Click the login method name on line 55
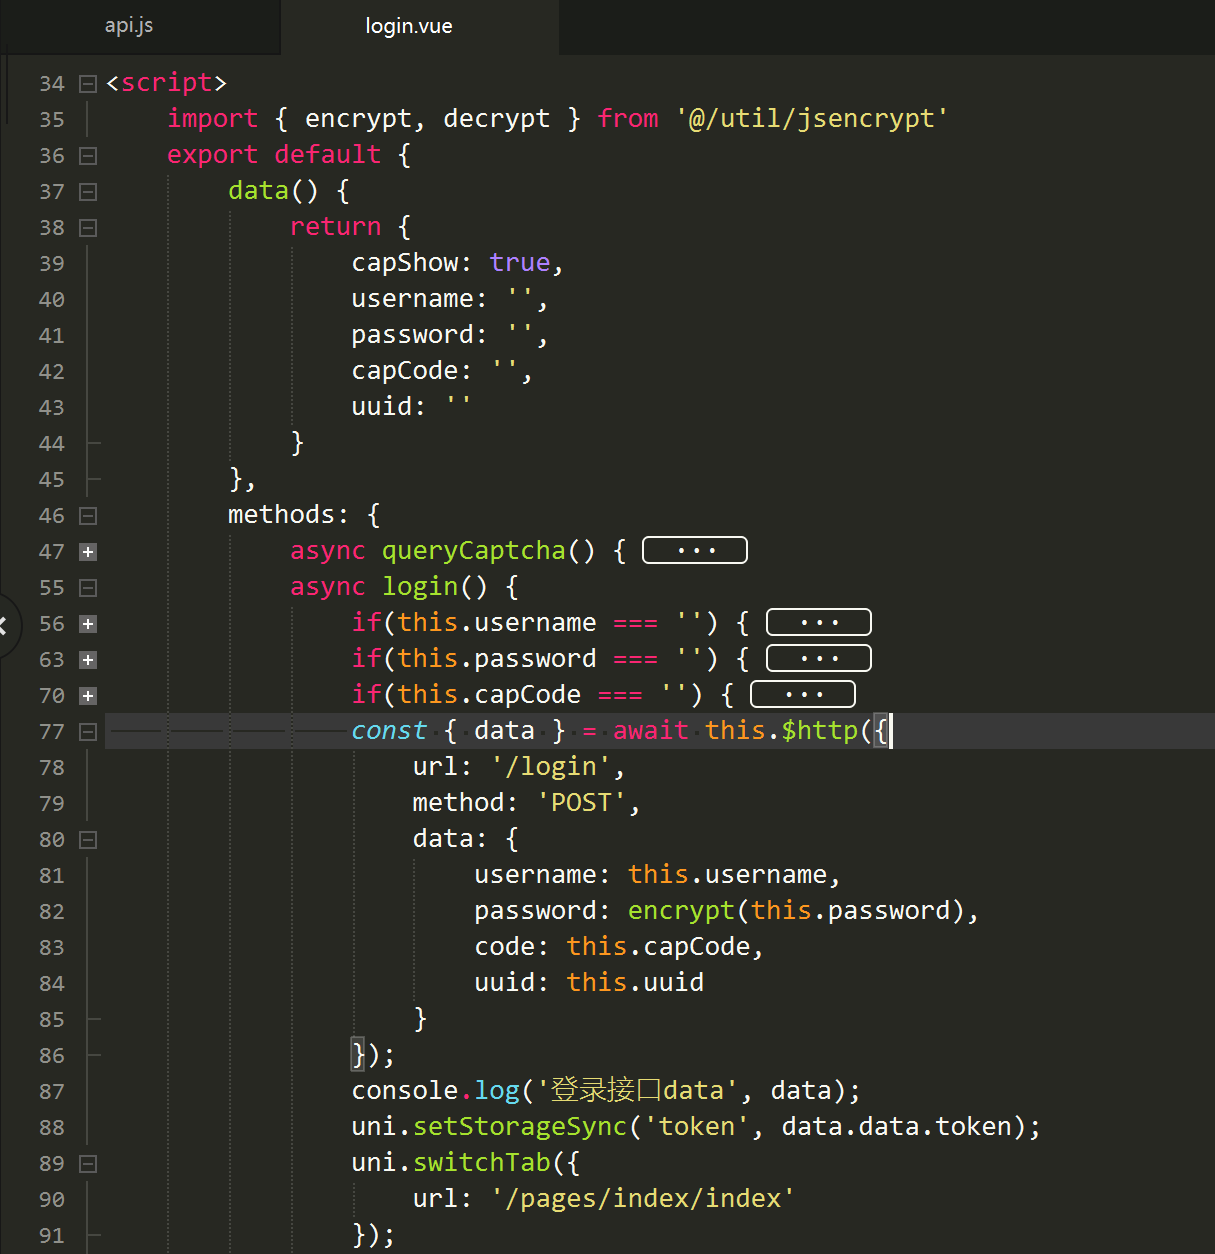This screenshot has height=1254, width=1215. (420, 586)
